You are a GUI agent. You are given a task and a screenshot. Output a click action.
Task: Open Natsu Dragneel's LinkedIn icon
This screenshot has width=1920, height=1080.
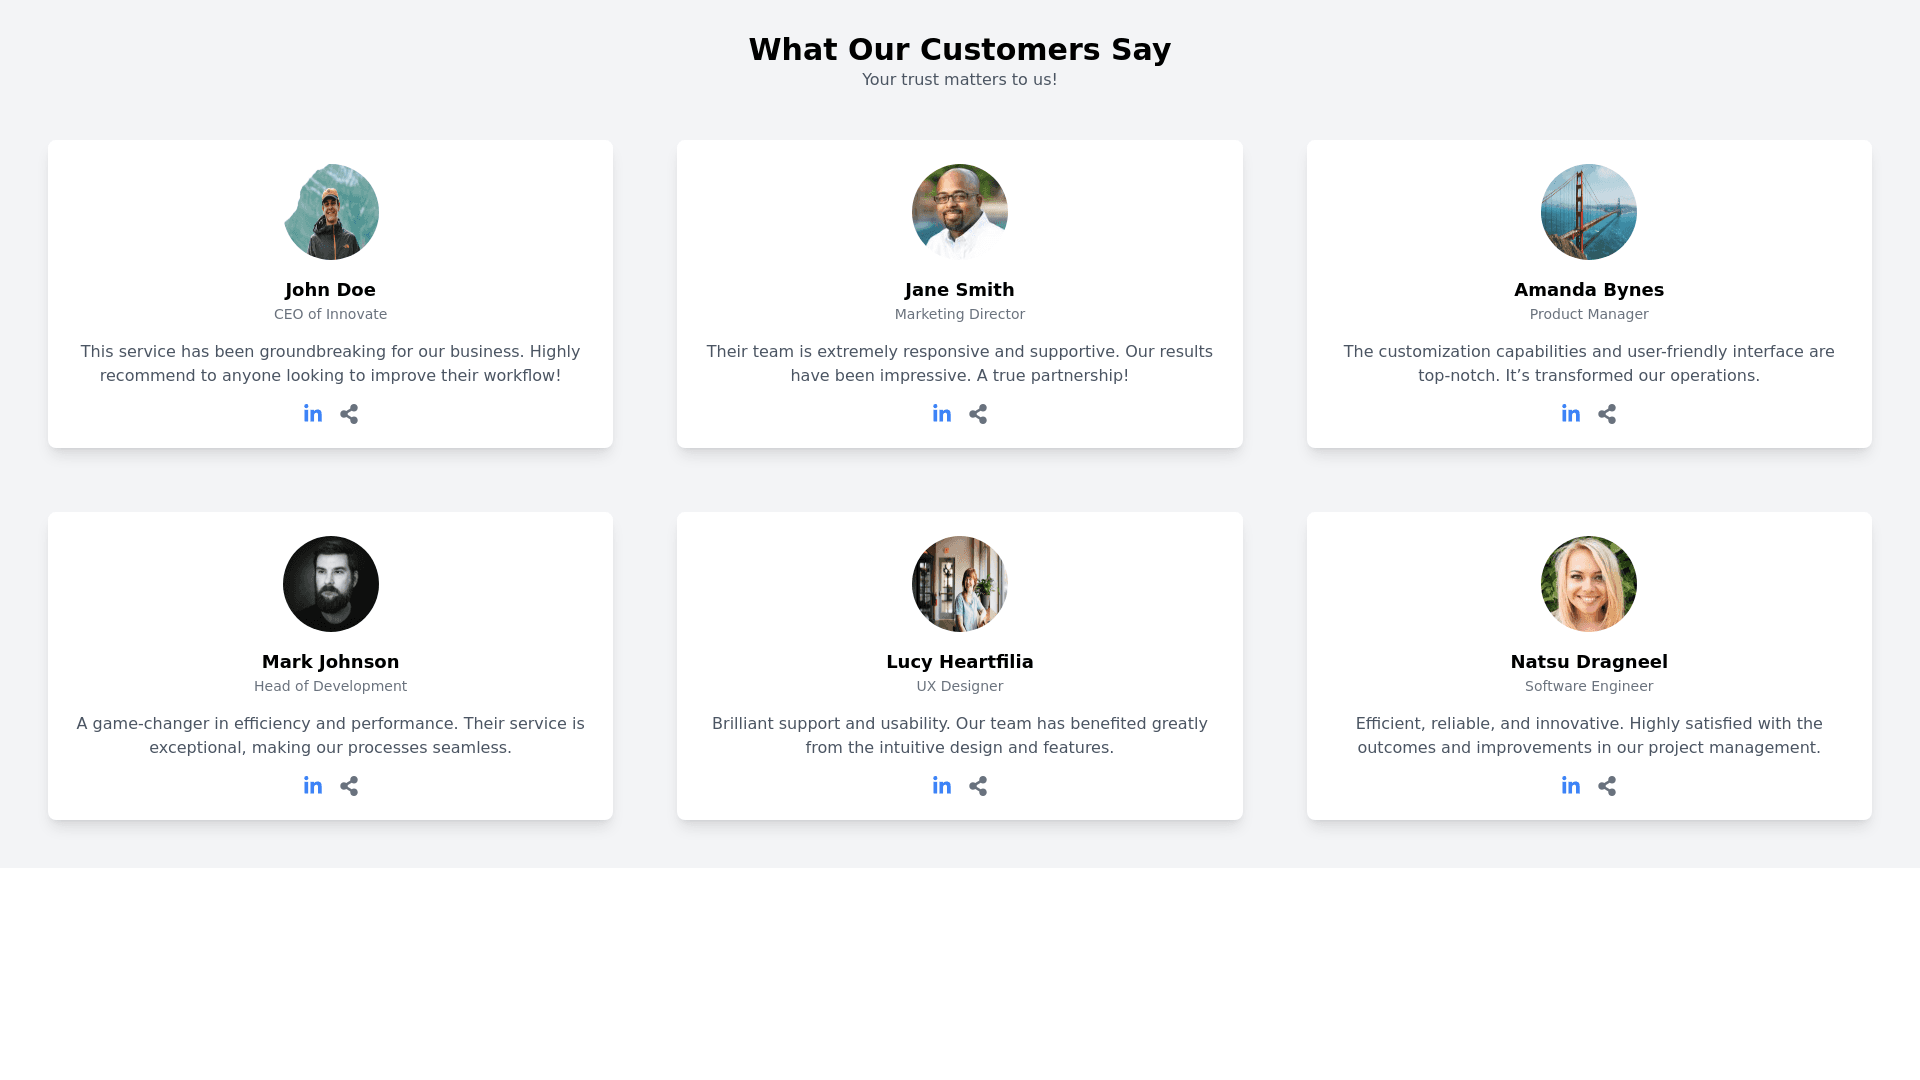1571,786
